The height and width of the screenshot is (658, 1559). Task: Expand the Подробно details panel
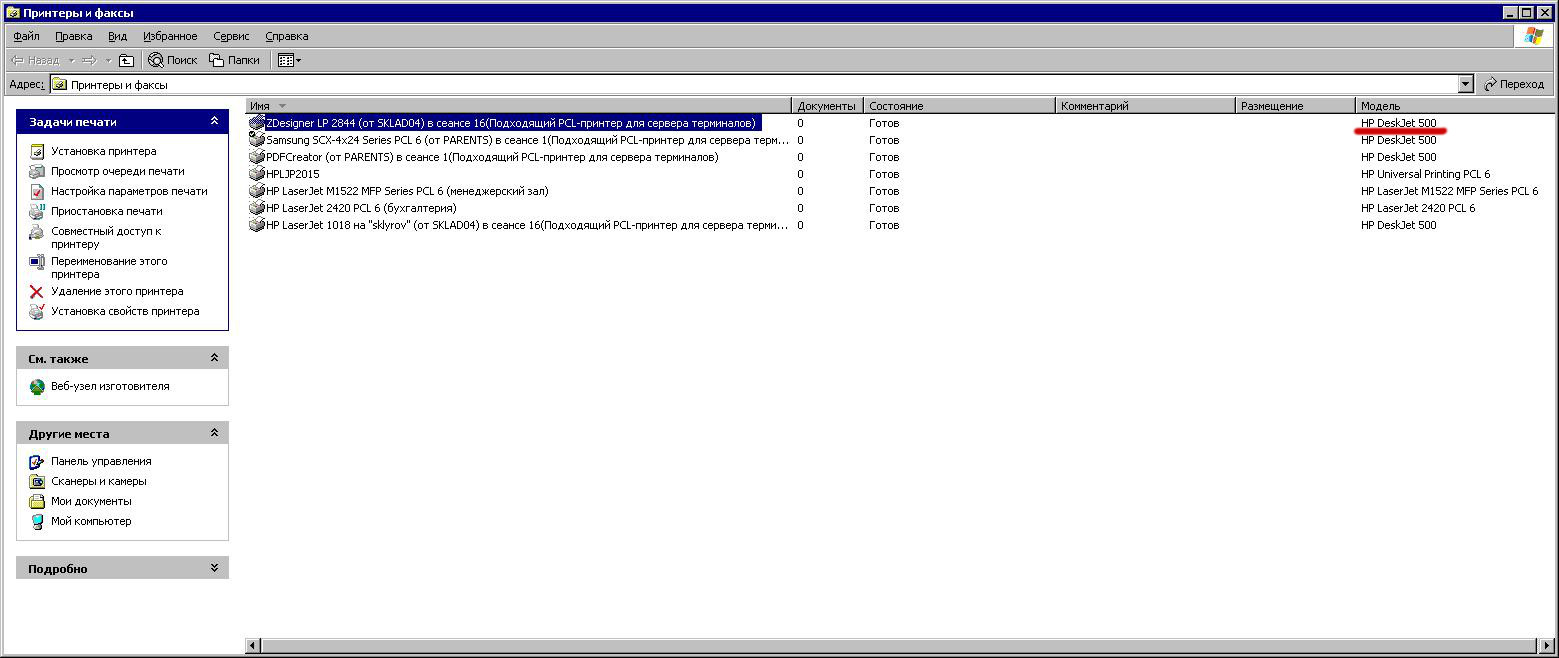tap(214, 568)
